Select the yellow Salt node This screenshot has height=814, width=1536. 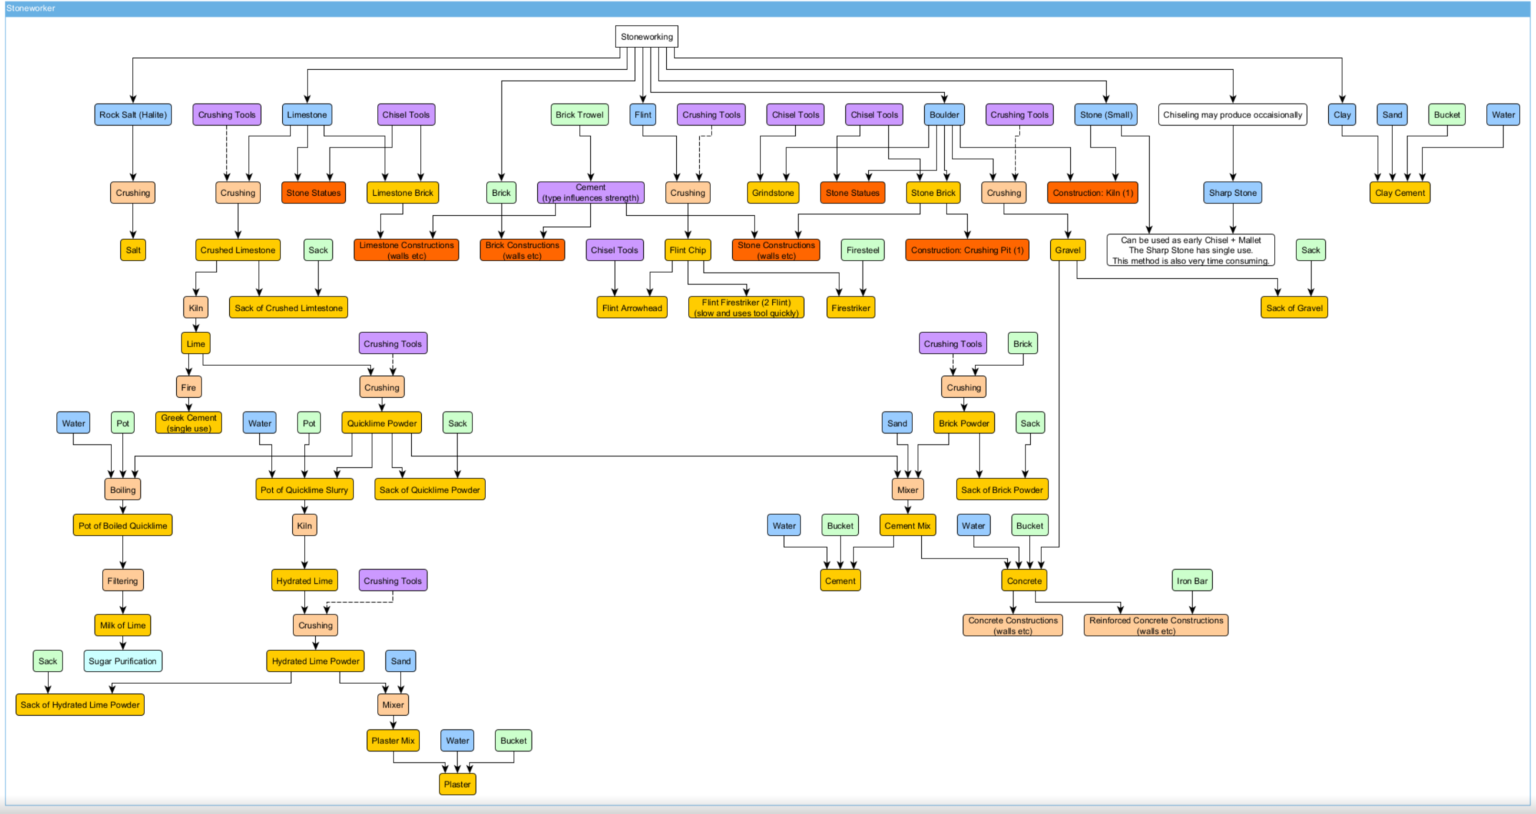(133, 250)
